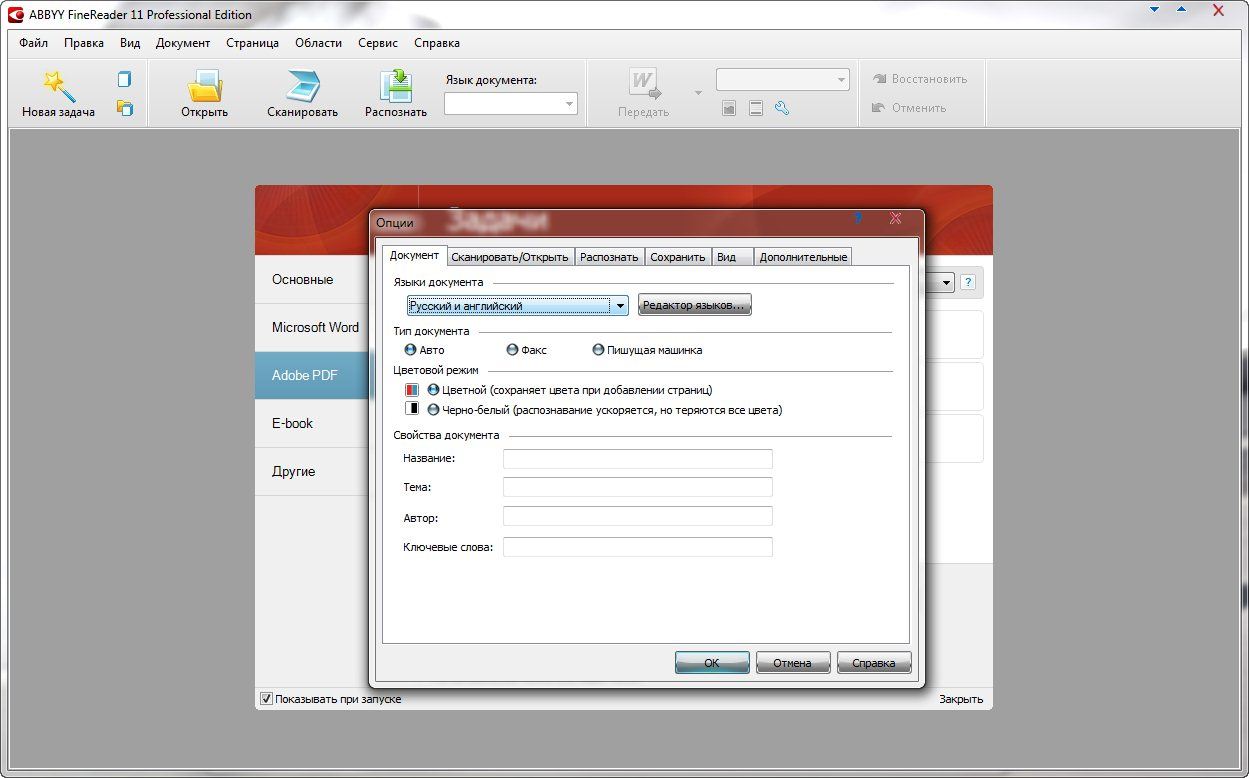Viewport: 1249px width, 778px height.
Task: Select the Факс document type option
Action: (x=513, y=350)
